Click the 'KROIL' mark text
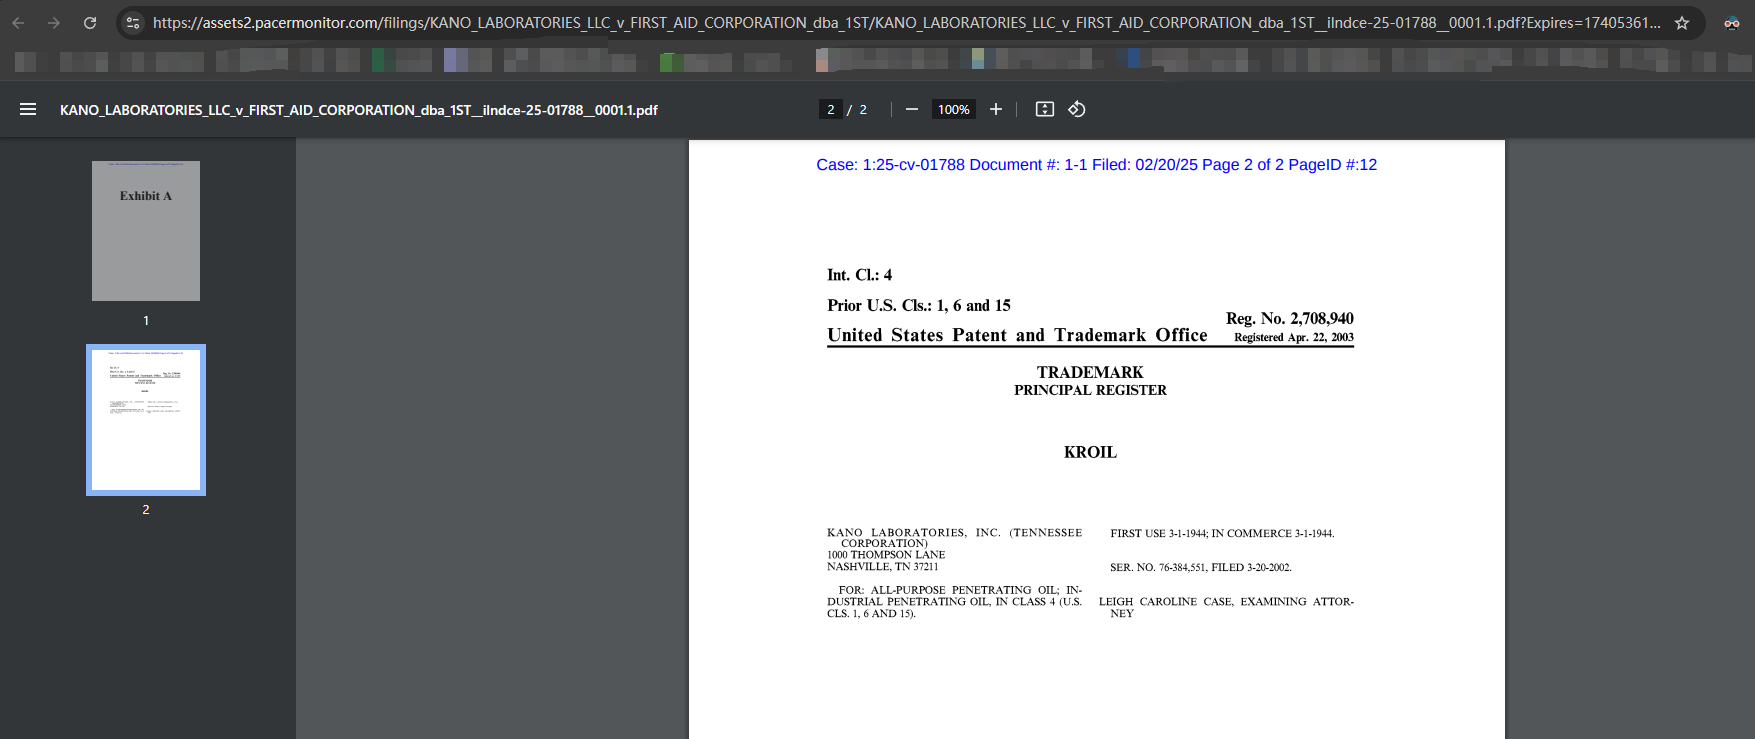This screenshot has height=739, width=1755. coord(1090,452)
